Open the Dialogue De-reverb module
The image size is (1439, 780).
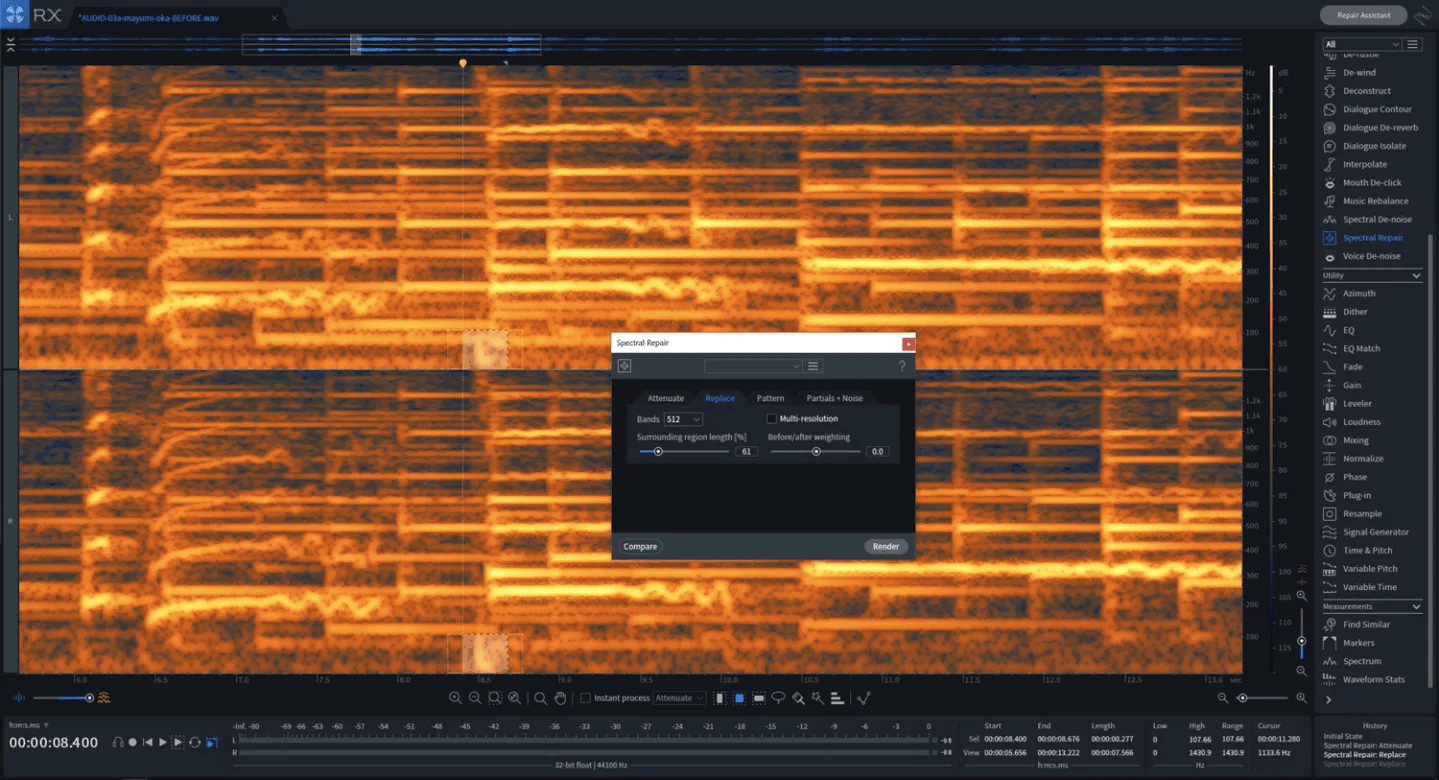[x=1379, y=128]
